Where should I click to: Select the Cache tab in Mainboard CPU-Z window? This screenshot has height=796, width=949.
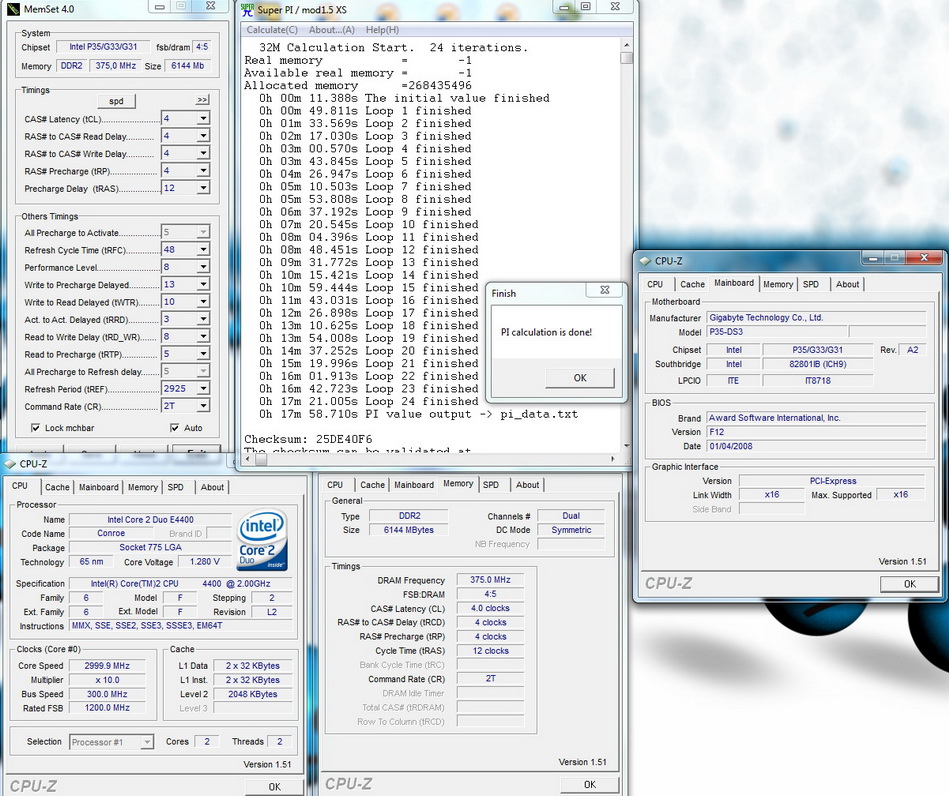pos(692,285)
